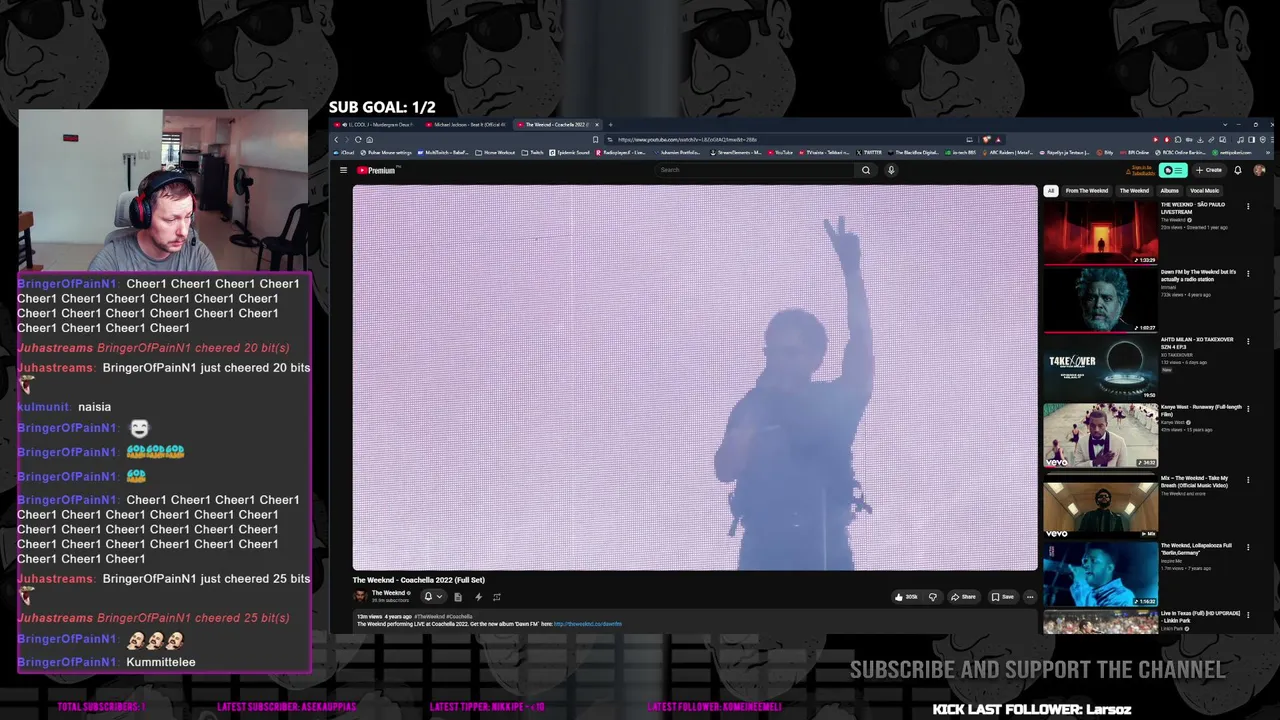Open more options for Take My Breath mix
This screenshot has height=720, width=1280.
point(1248,480)
